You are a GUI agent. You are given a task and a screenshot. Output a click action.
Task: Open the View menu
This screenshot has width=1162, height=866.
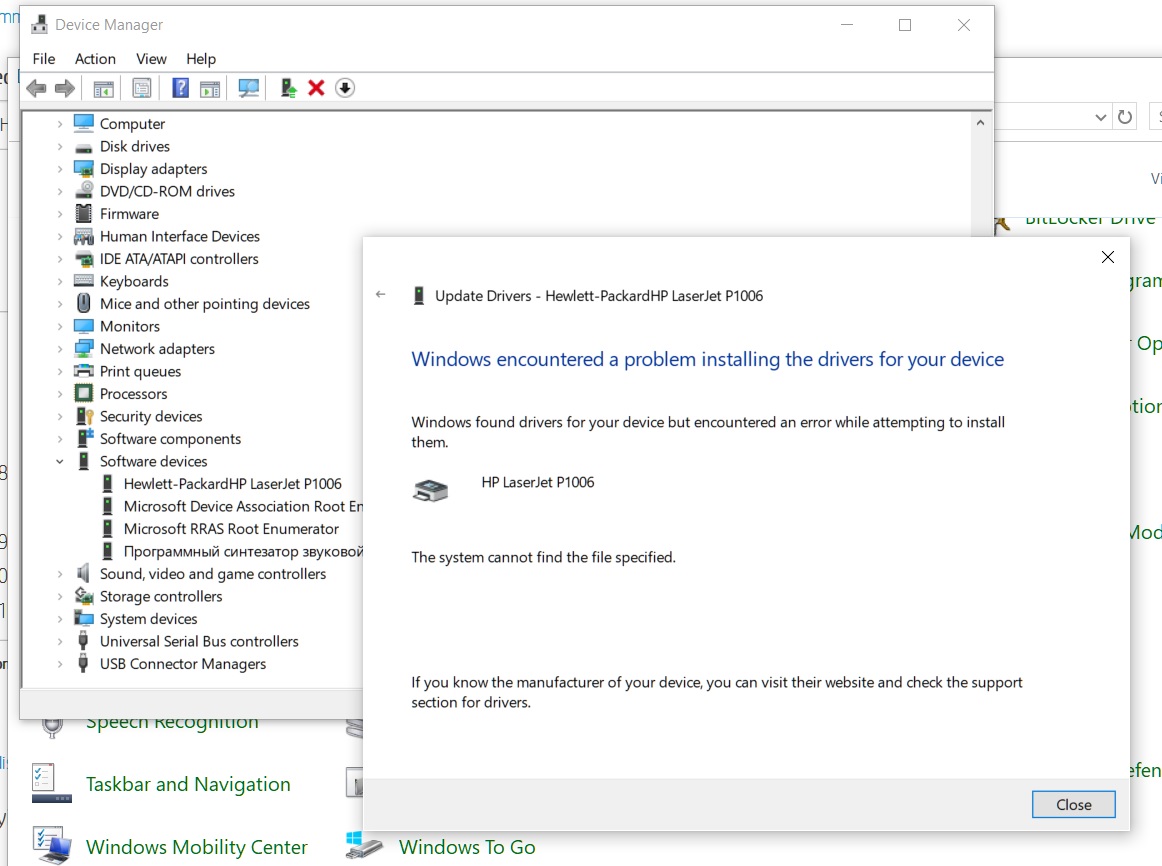[x=151, y=59]
